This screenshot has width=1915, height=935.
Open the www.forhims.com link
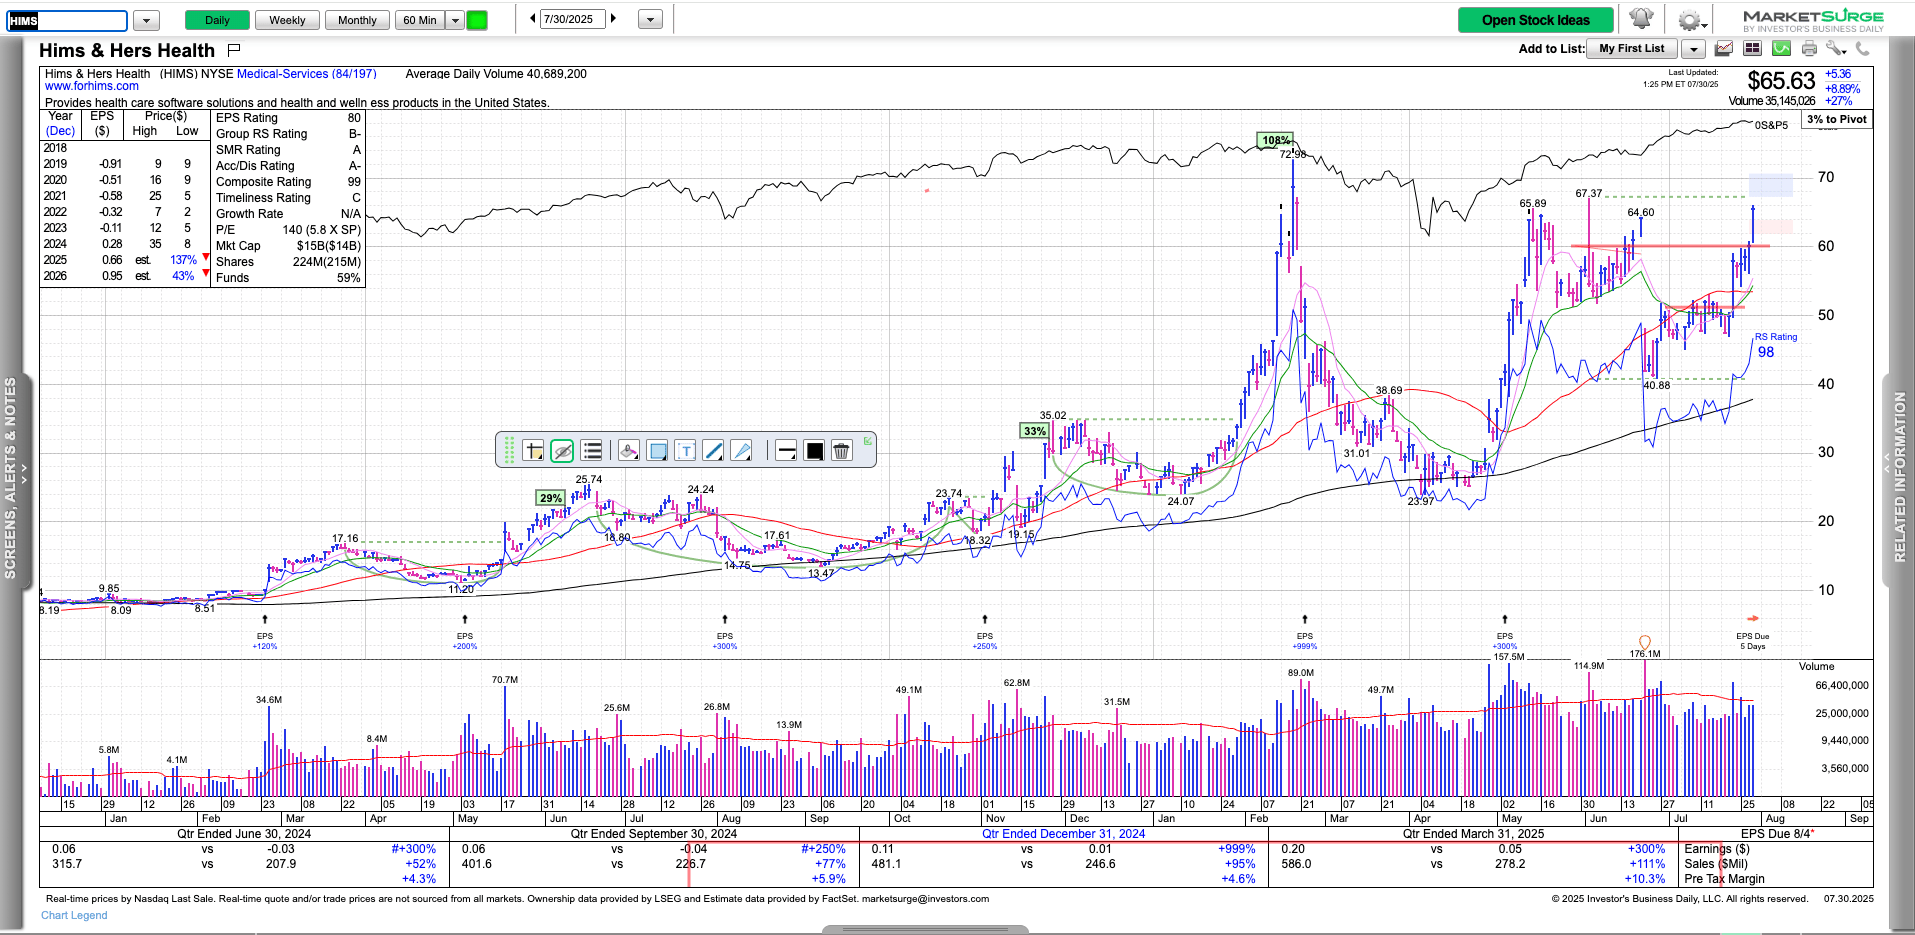point(92,86)
